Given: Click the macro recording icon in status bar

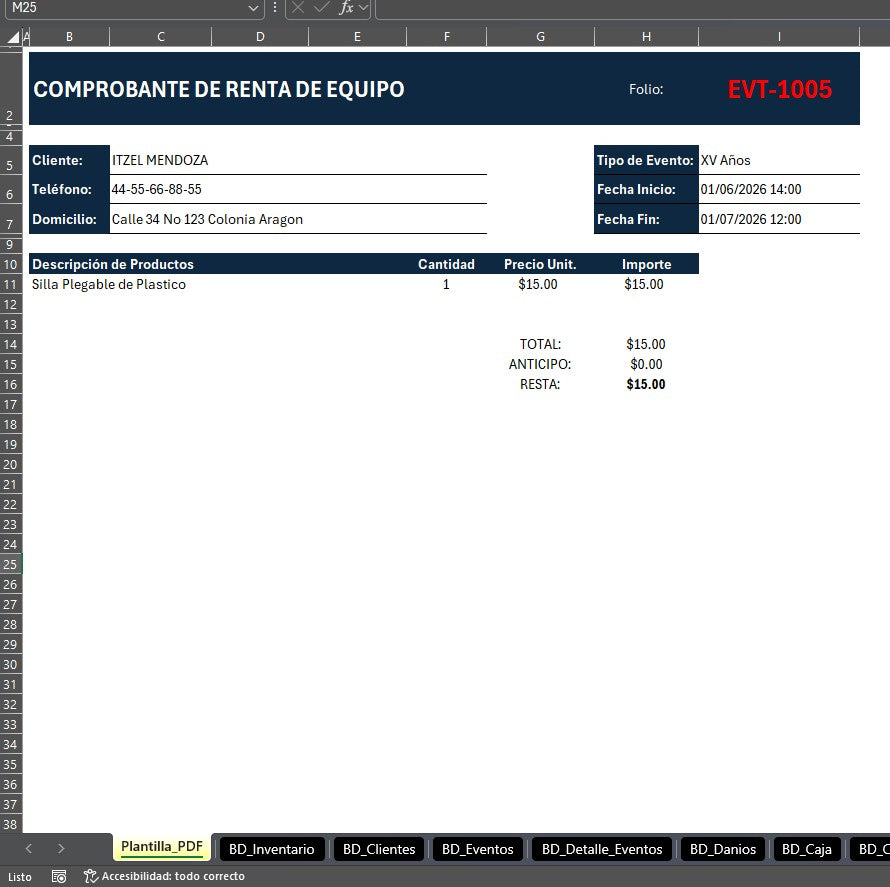Looking at the screenshot, I should 59,876.
